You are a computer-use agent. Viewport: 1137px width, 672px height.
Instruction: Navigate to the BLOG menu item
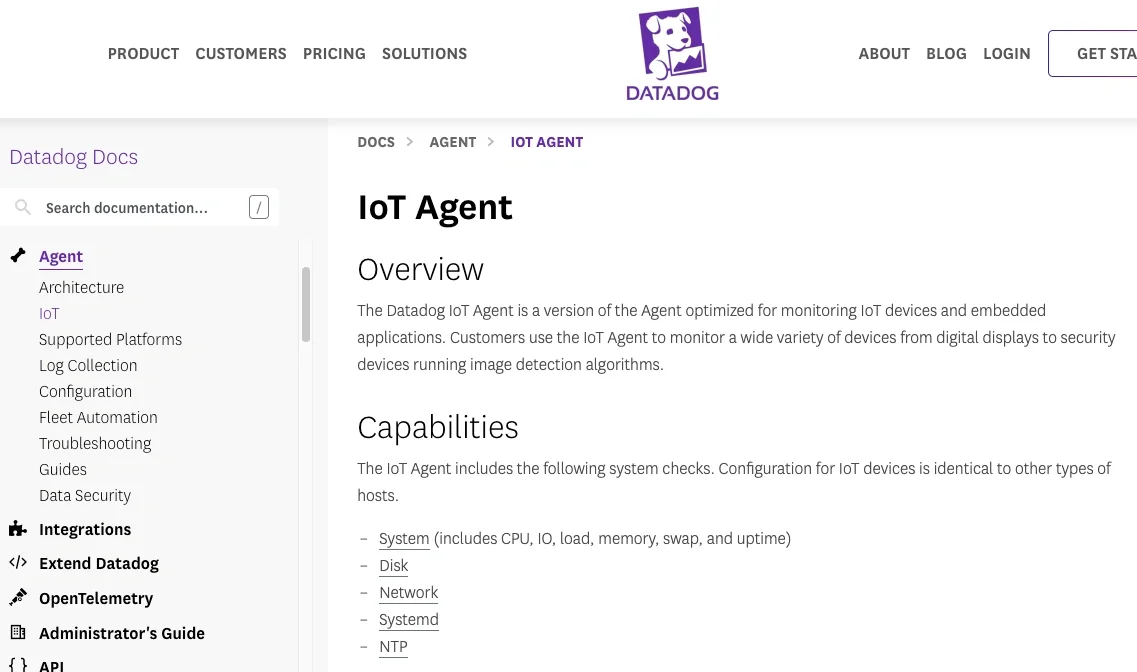(x=946, y=54)
